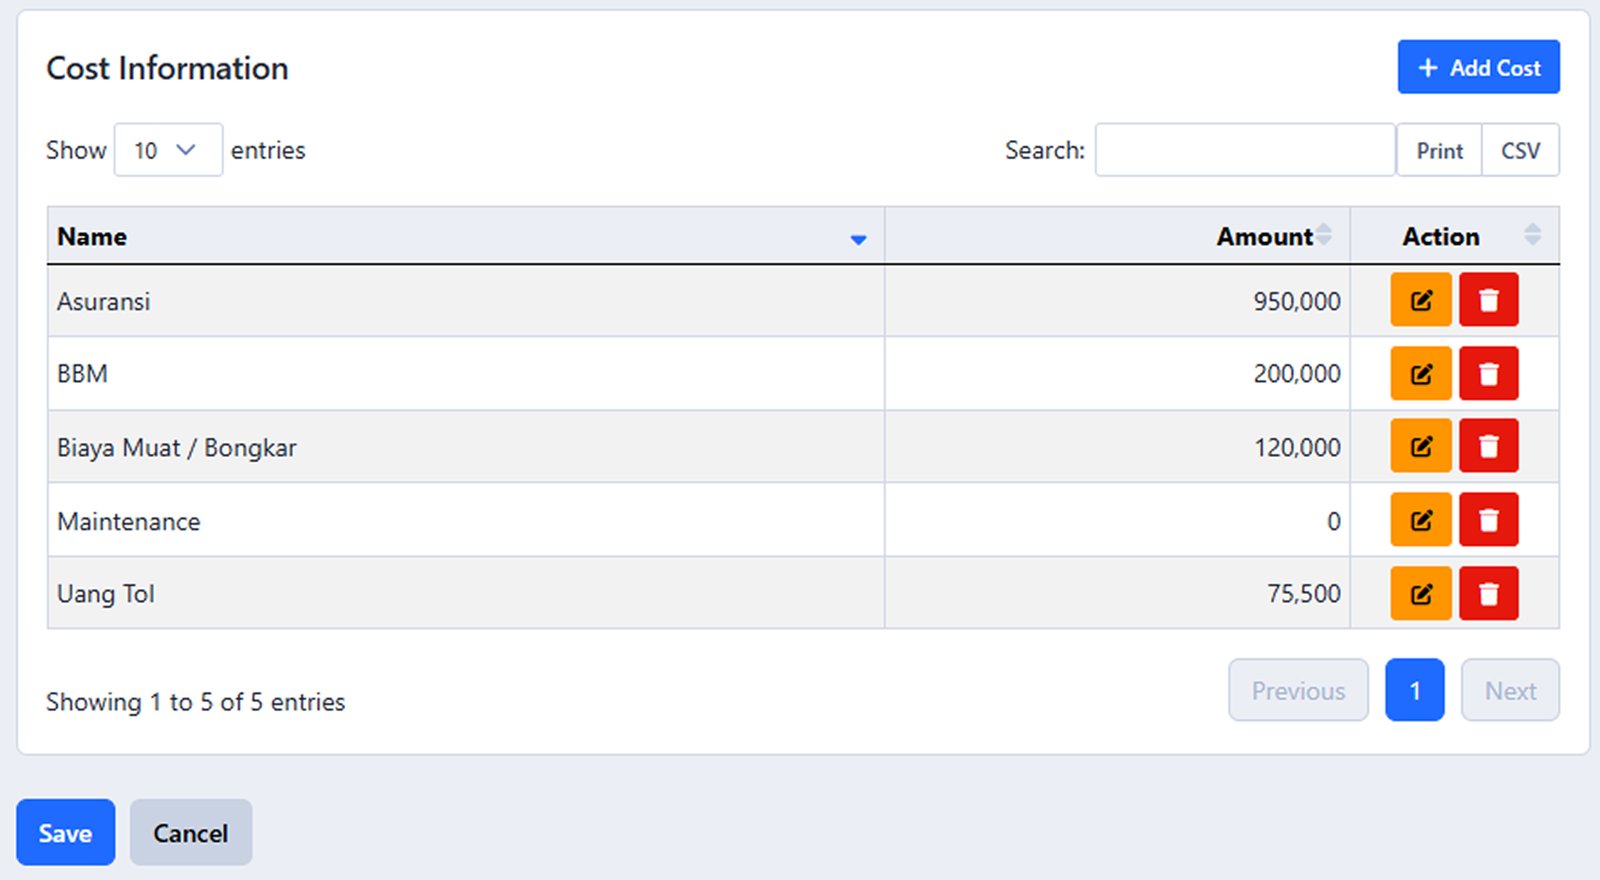
Task: Go to page 1 in pagination
Action: tap(1414, 690)
